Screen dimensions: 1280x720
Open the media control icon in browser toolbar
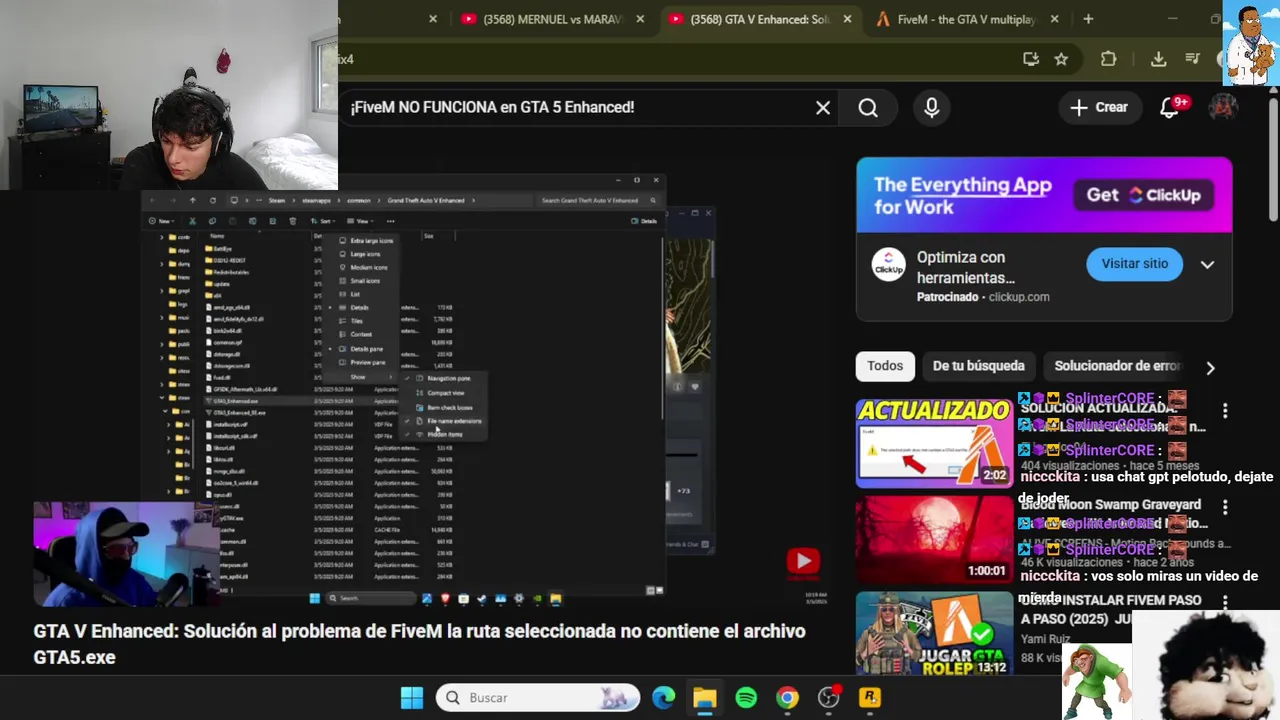point(1192,59)
